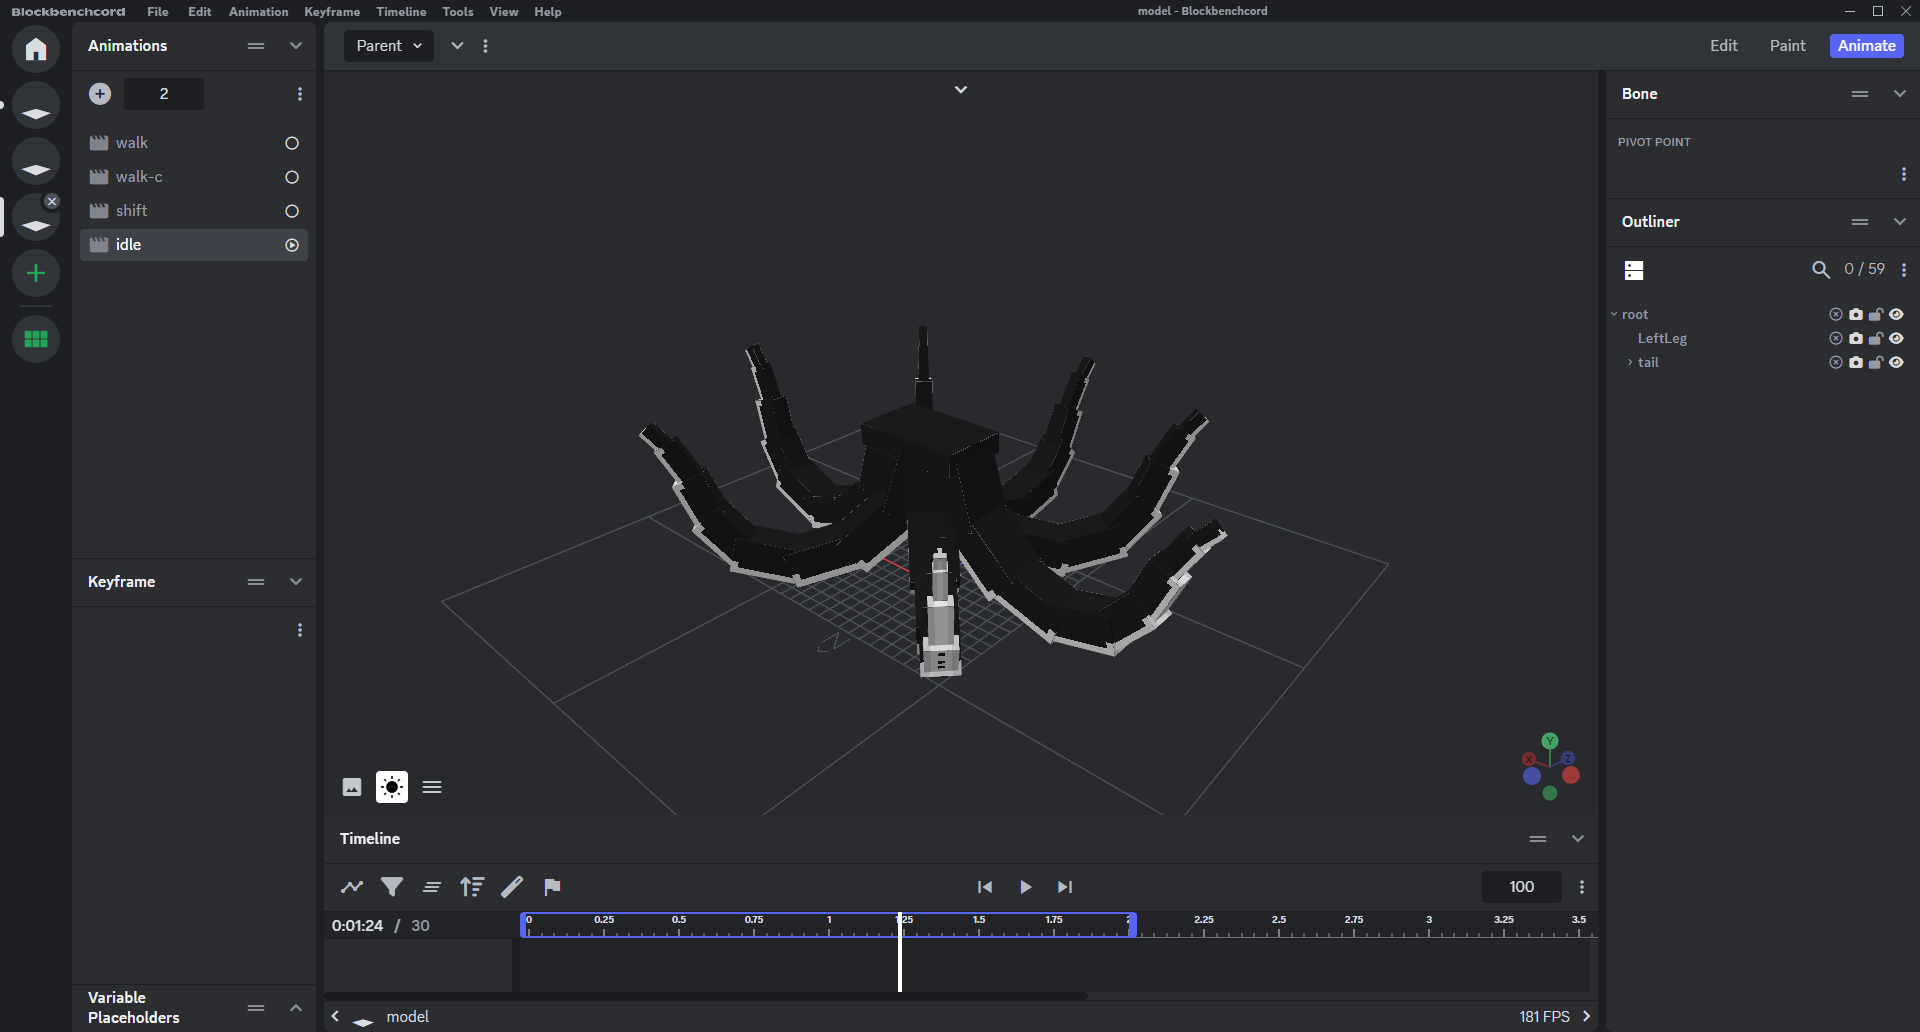Image resolution: width=1920 pixels, height=1032 pixels.
Task: Click the pencil icon in timeline toolbar
Action: pos(512,887)
